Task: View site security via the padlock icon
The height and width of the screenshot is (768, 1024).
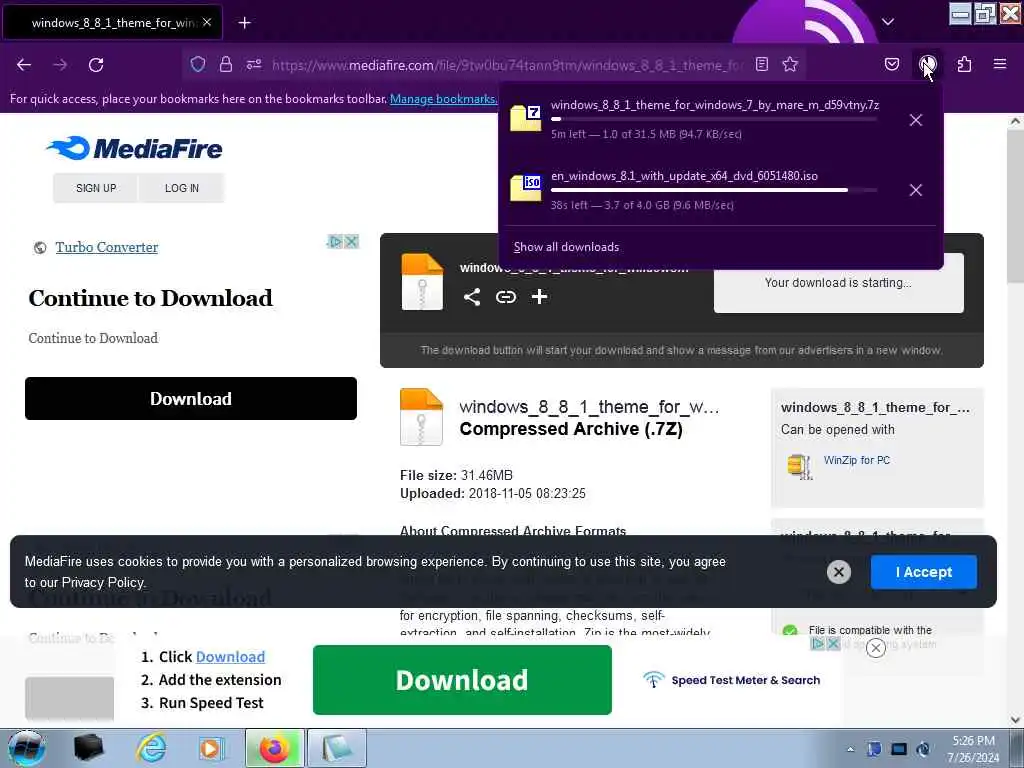Action: pos(226,64)
